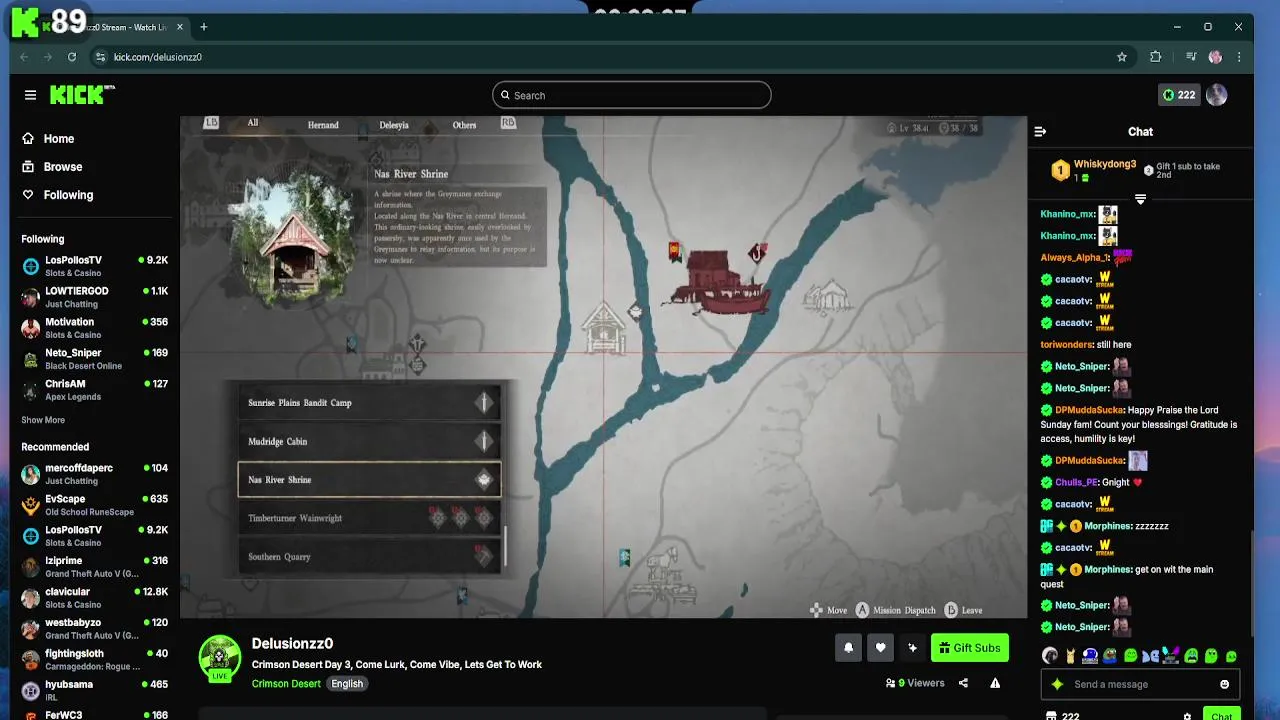Open Neto_Sniper channel in Following list

tap(95, 359)
